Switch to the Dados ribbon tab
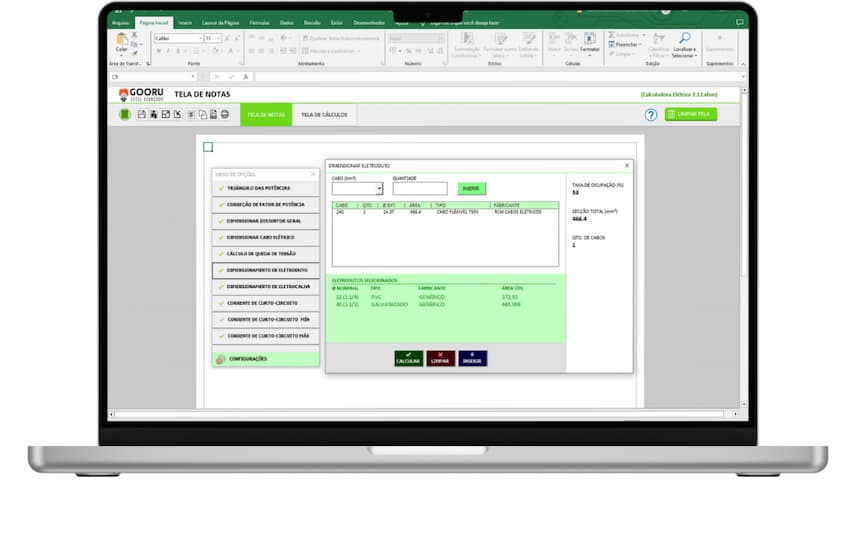This screenshot has width=856, height=543. pyautogui.click(x=287, y=23)
